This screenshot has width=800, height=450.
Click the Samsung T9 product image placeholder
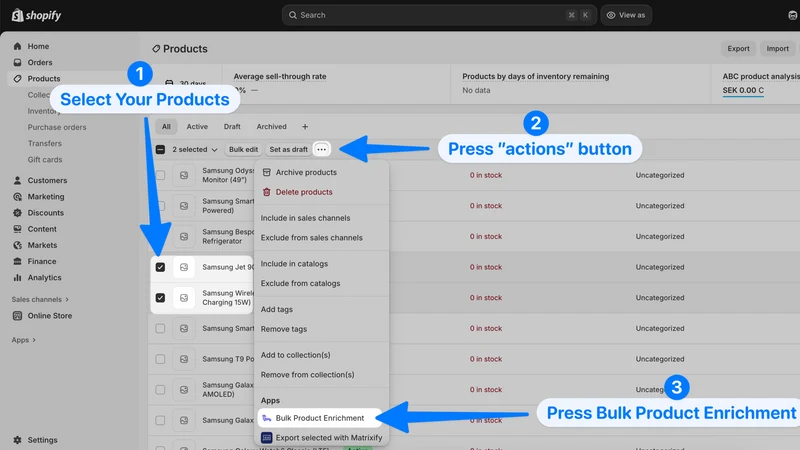[184, 359]
